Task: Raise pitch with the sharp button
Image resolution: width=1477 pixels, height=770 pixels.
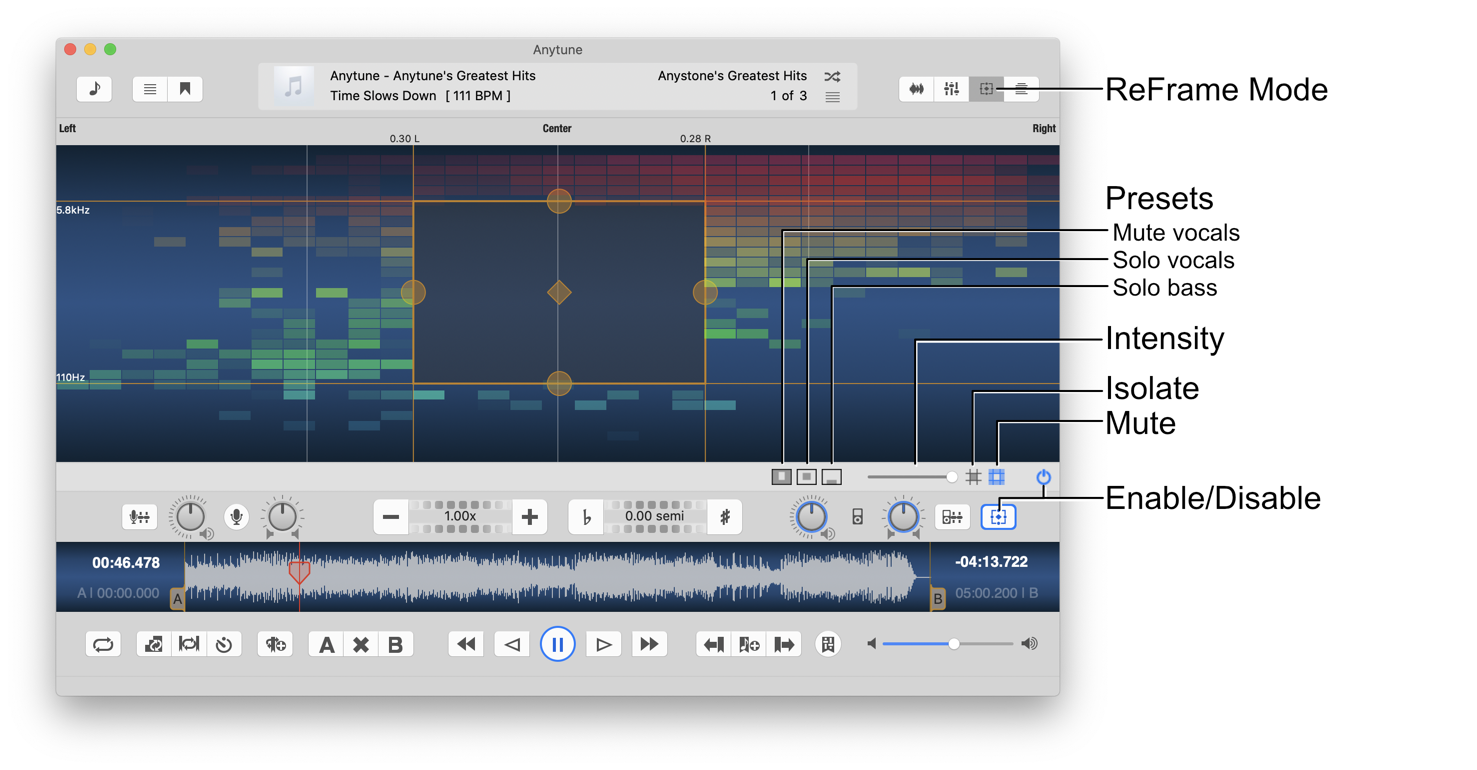Action: pyautogui.click(x=725, y=517)
